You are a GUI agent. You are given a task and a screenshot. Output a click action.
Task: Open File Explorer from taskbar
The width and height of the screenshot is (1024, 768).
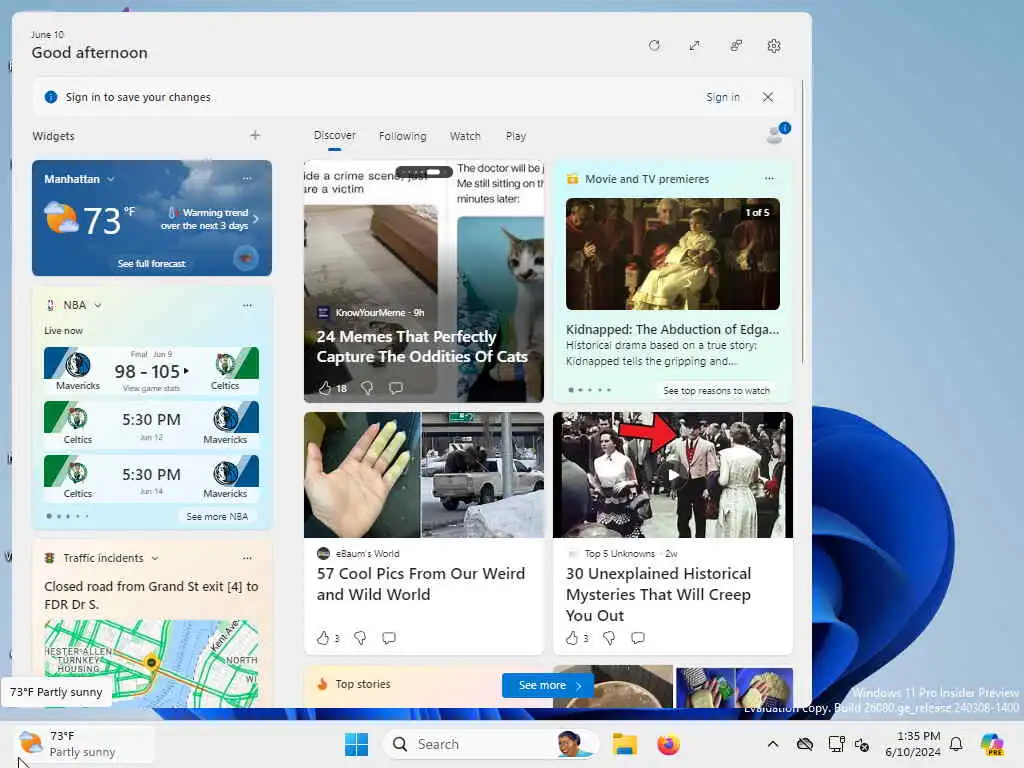(624, 744)
